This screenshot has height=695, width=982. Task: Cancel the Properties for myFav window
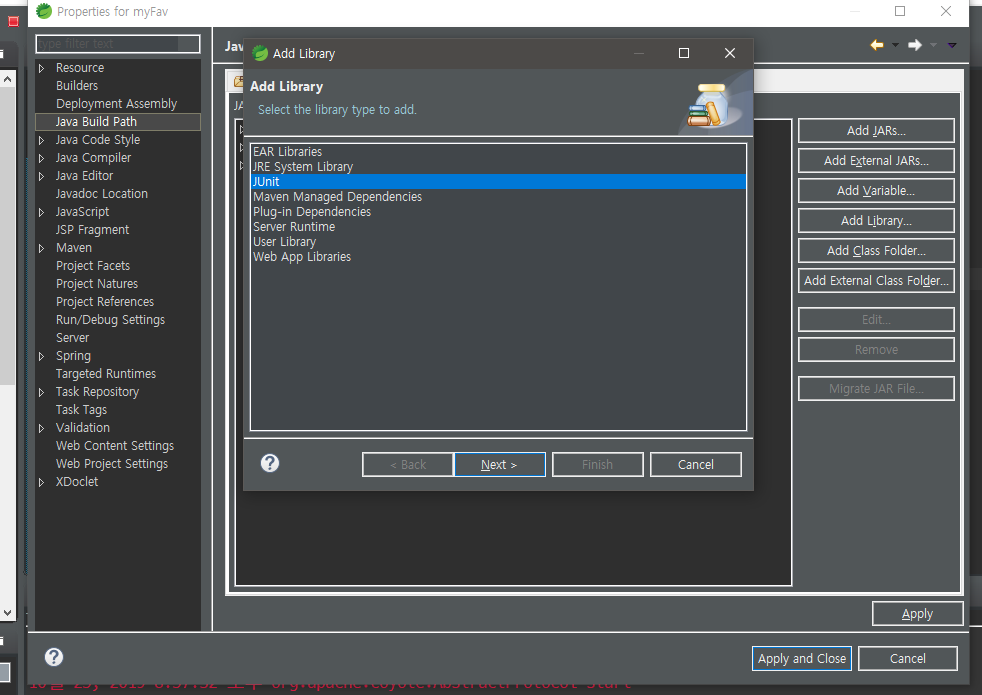(907, 658)
